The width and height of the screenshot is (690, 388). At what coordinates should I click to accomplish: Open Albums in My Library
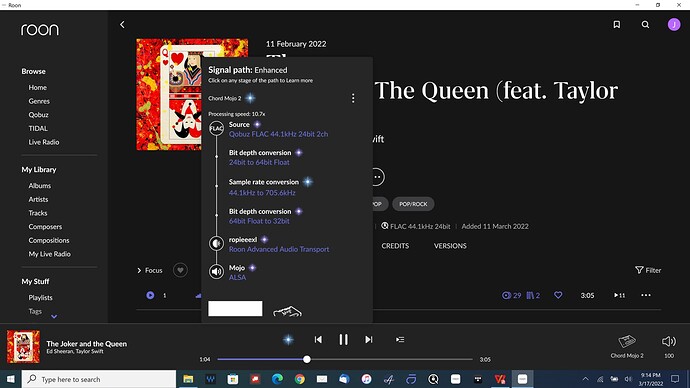pyautogui.click(x=40, y=186)
